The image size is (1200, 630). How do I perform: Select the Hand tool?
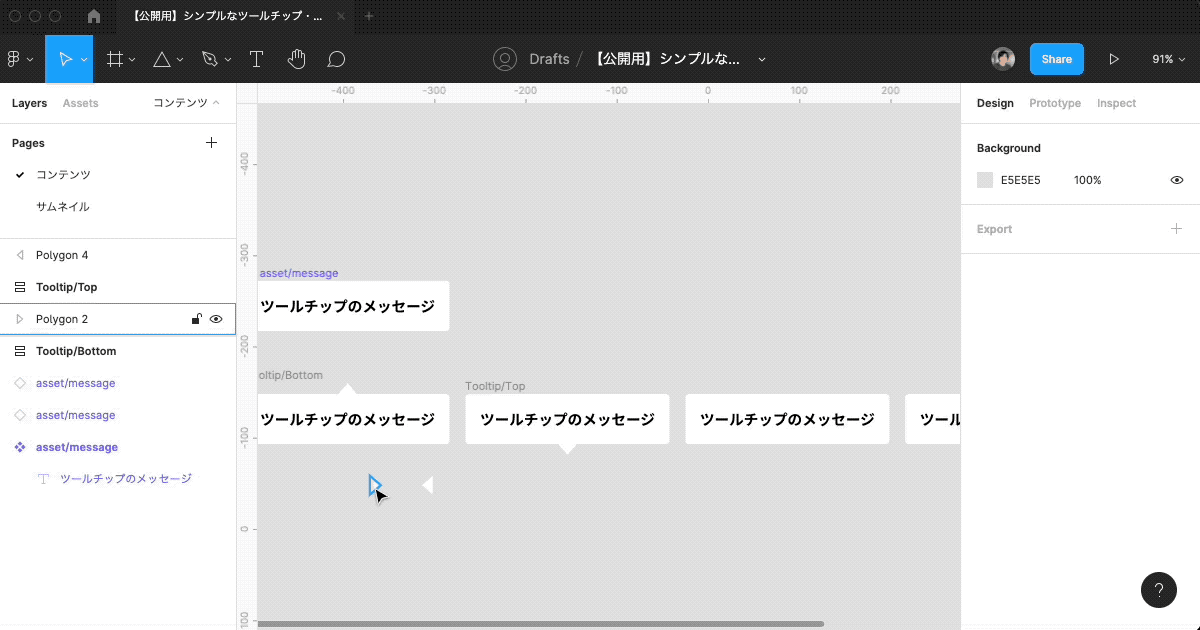[x=296, y=58]
